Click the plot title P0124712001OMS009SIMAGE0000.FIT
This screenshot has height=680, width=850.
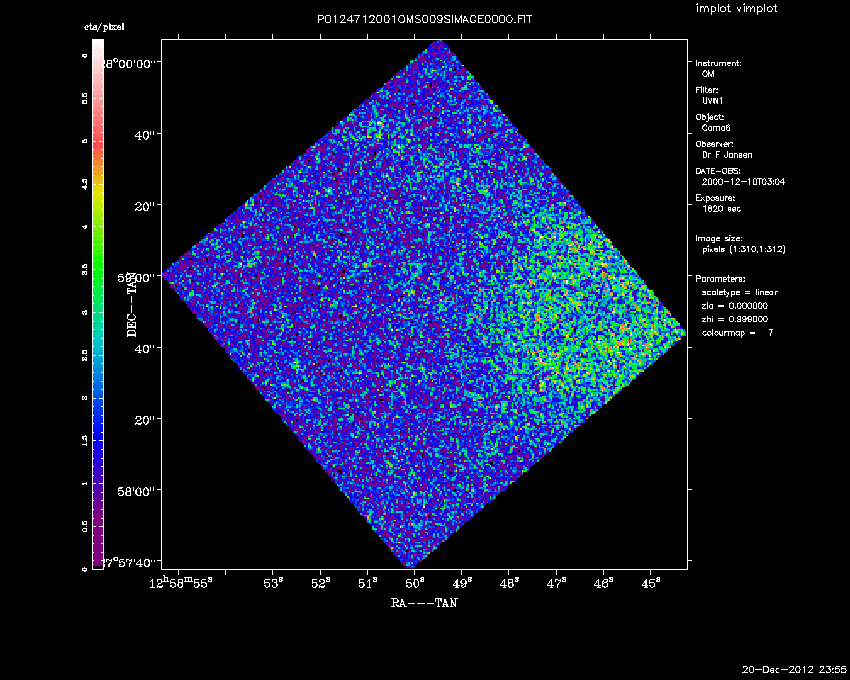[424, 20]
